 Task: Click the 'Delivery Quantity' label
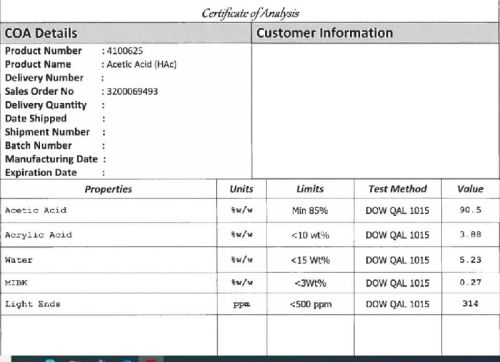[46, 105]
